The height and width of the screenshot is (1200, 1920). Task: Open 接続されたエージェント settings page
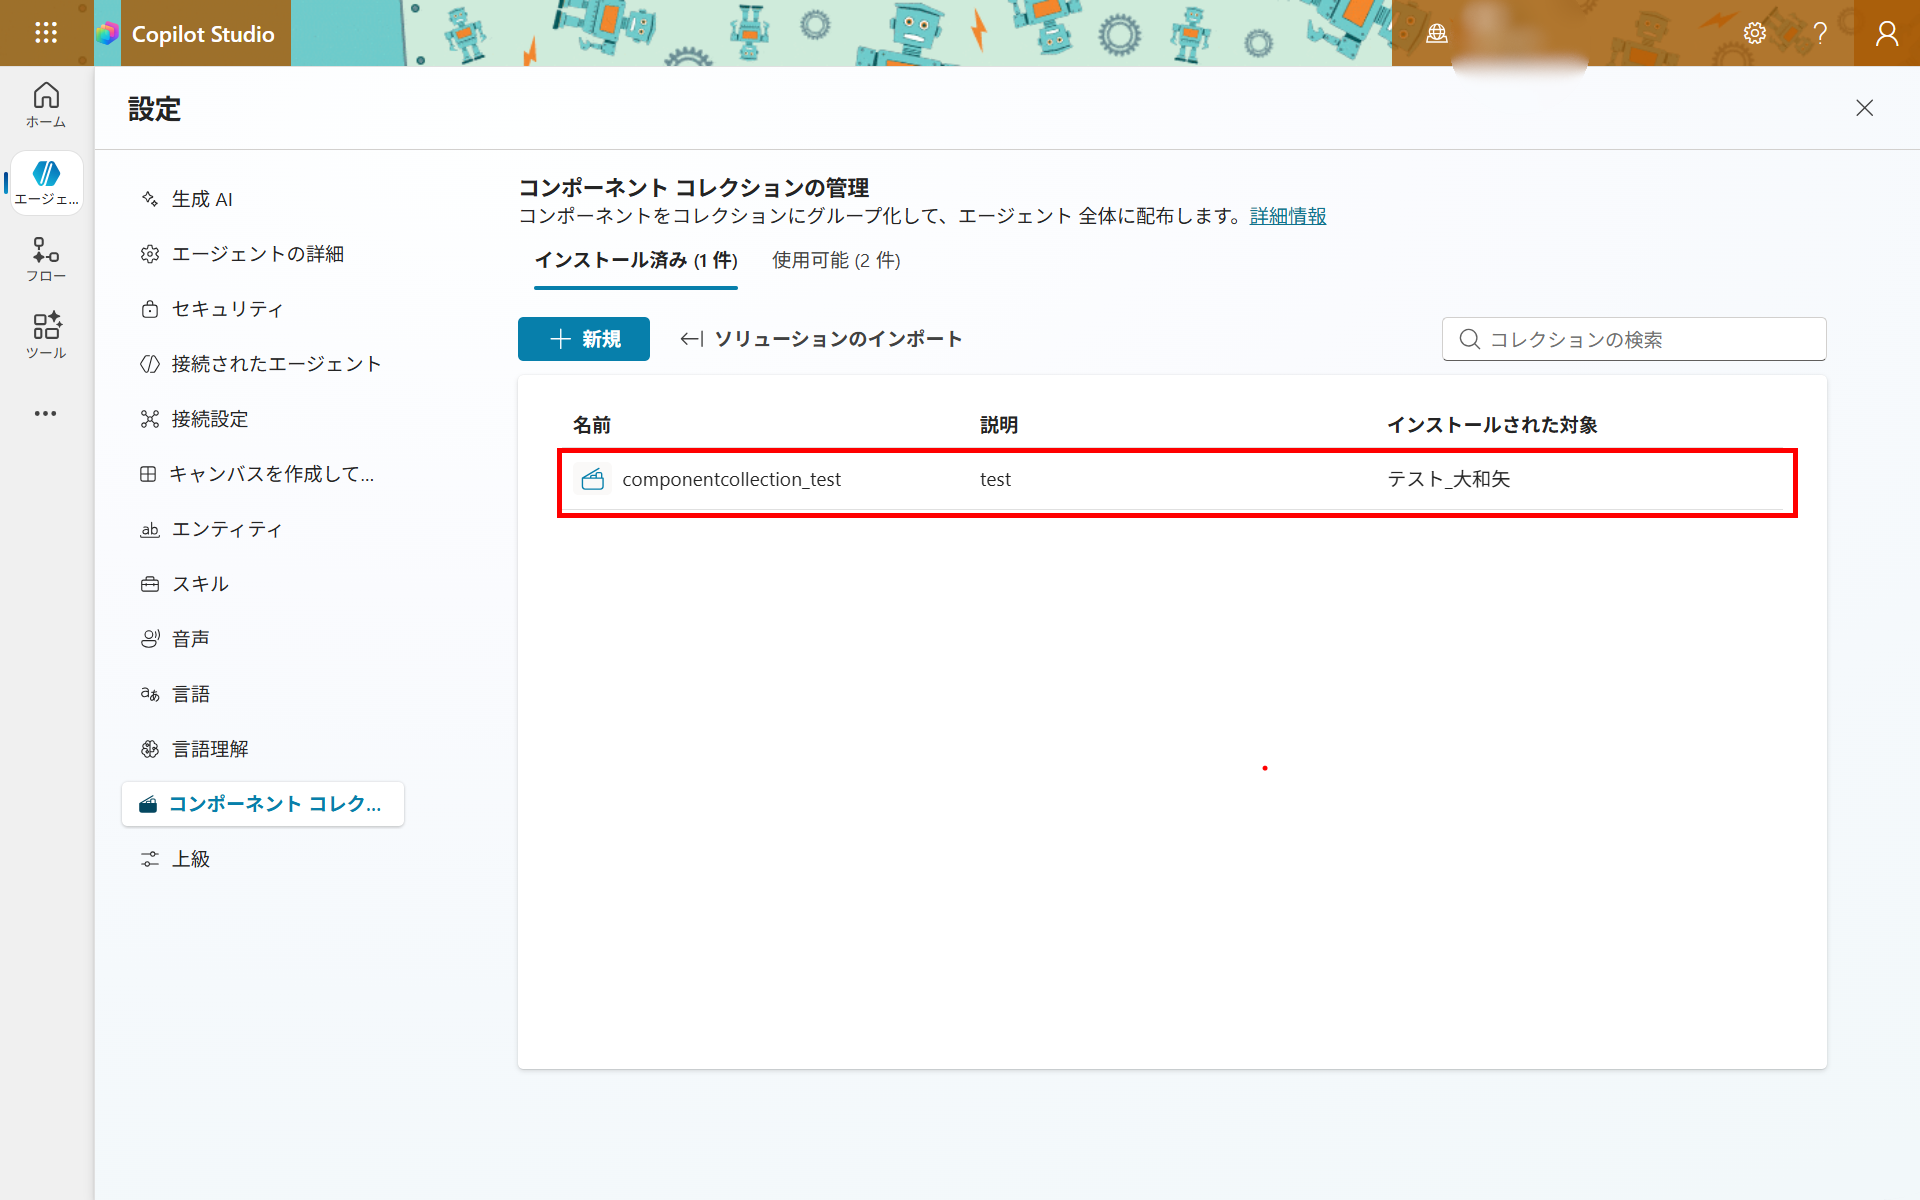click(263, 364)
